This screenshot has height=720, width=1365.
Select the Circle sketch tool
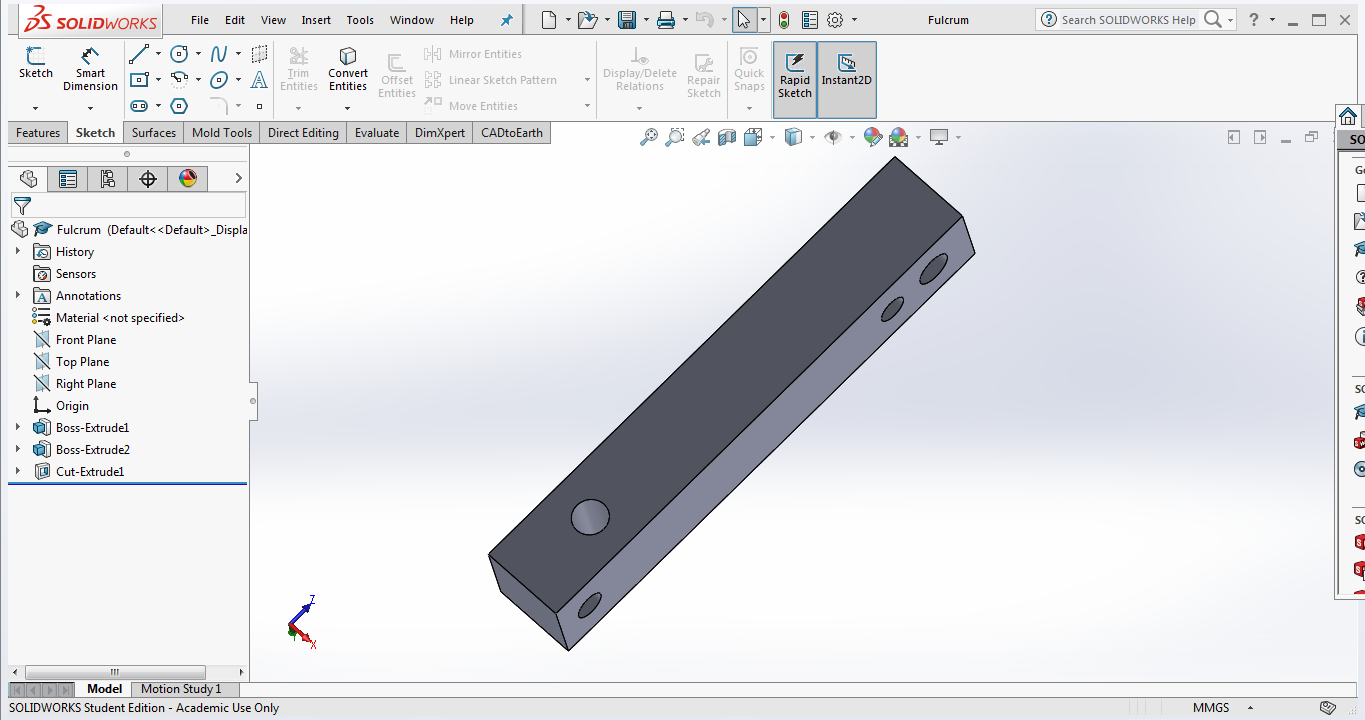180,54
